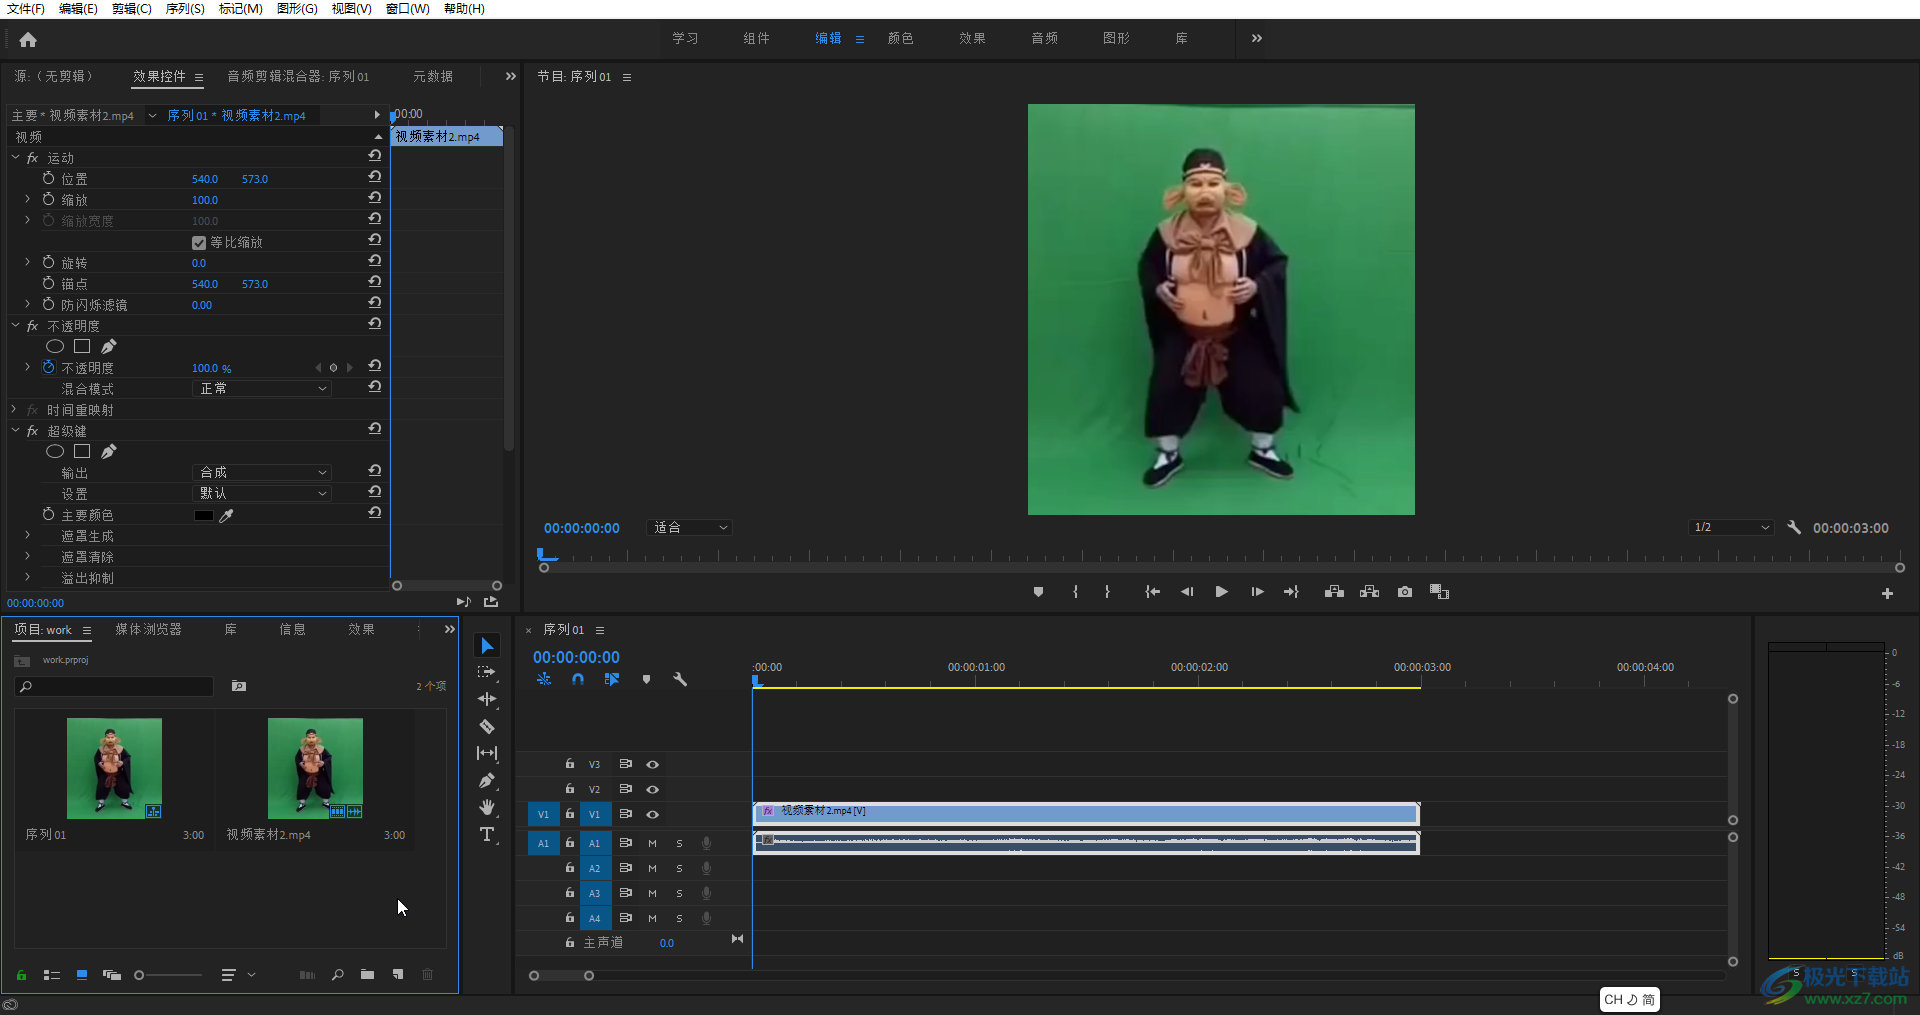The height and width of the screenshot is (1015, 1920).
Task: Click the Lift button in the program monitor
Action: (x=1334, y=592)
